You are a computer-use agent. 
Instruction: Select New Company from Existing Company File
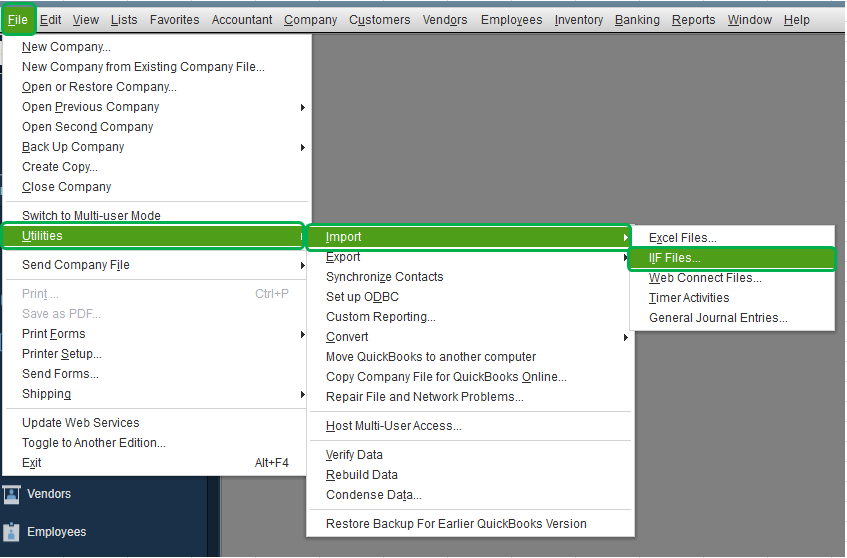(156, 67)
